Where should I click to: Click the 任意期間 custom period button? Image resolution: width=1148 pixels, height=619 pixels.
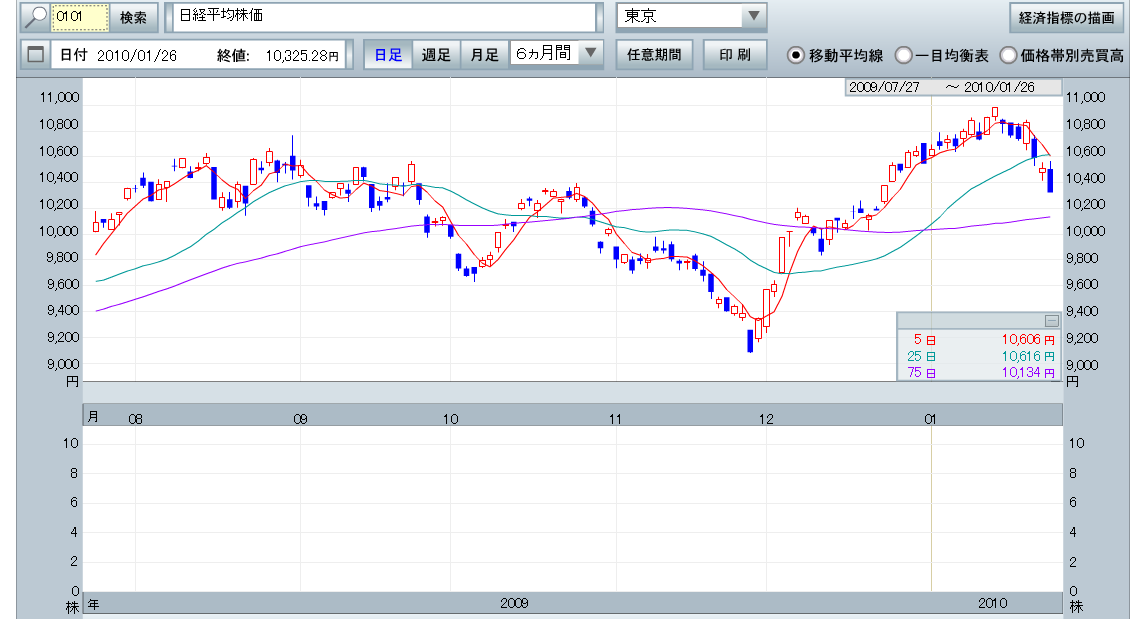pyautogui.click(x=654, y=55)
